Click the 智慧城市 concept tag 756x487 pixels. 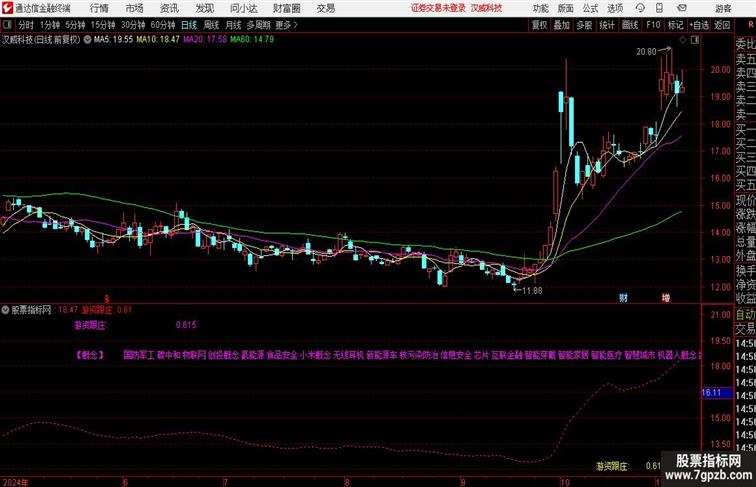(x=640, y=355)
